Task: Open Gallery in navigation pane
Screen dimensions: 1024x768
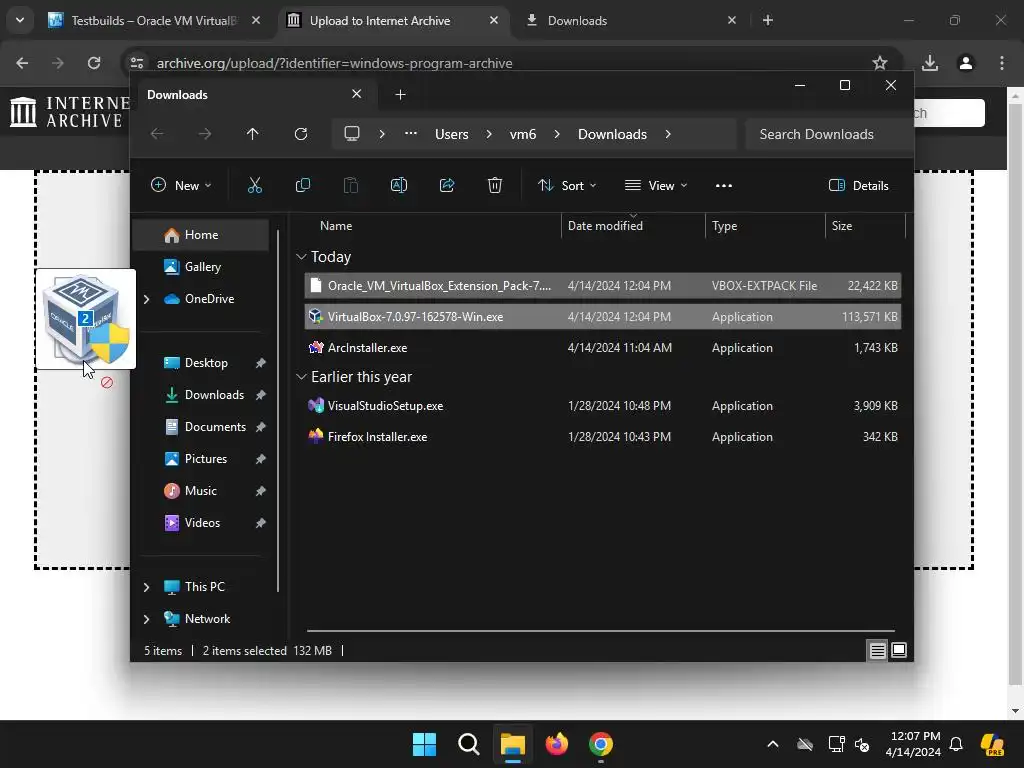Action: [202, 267]
